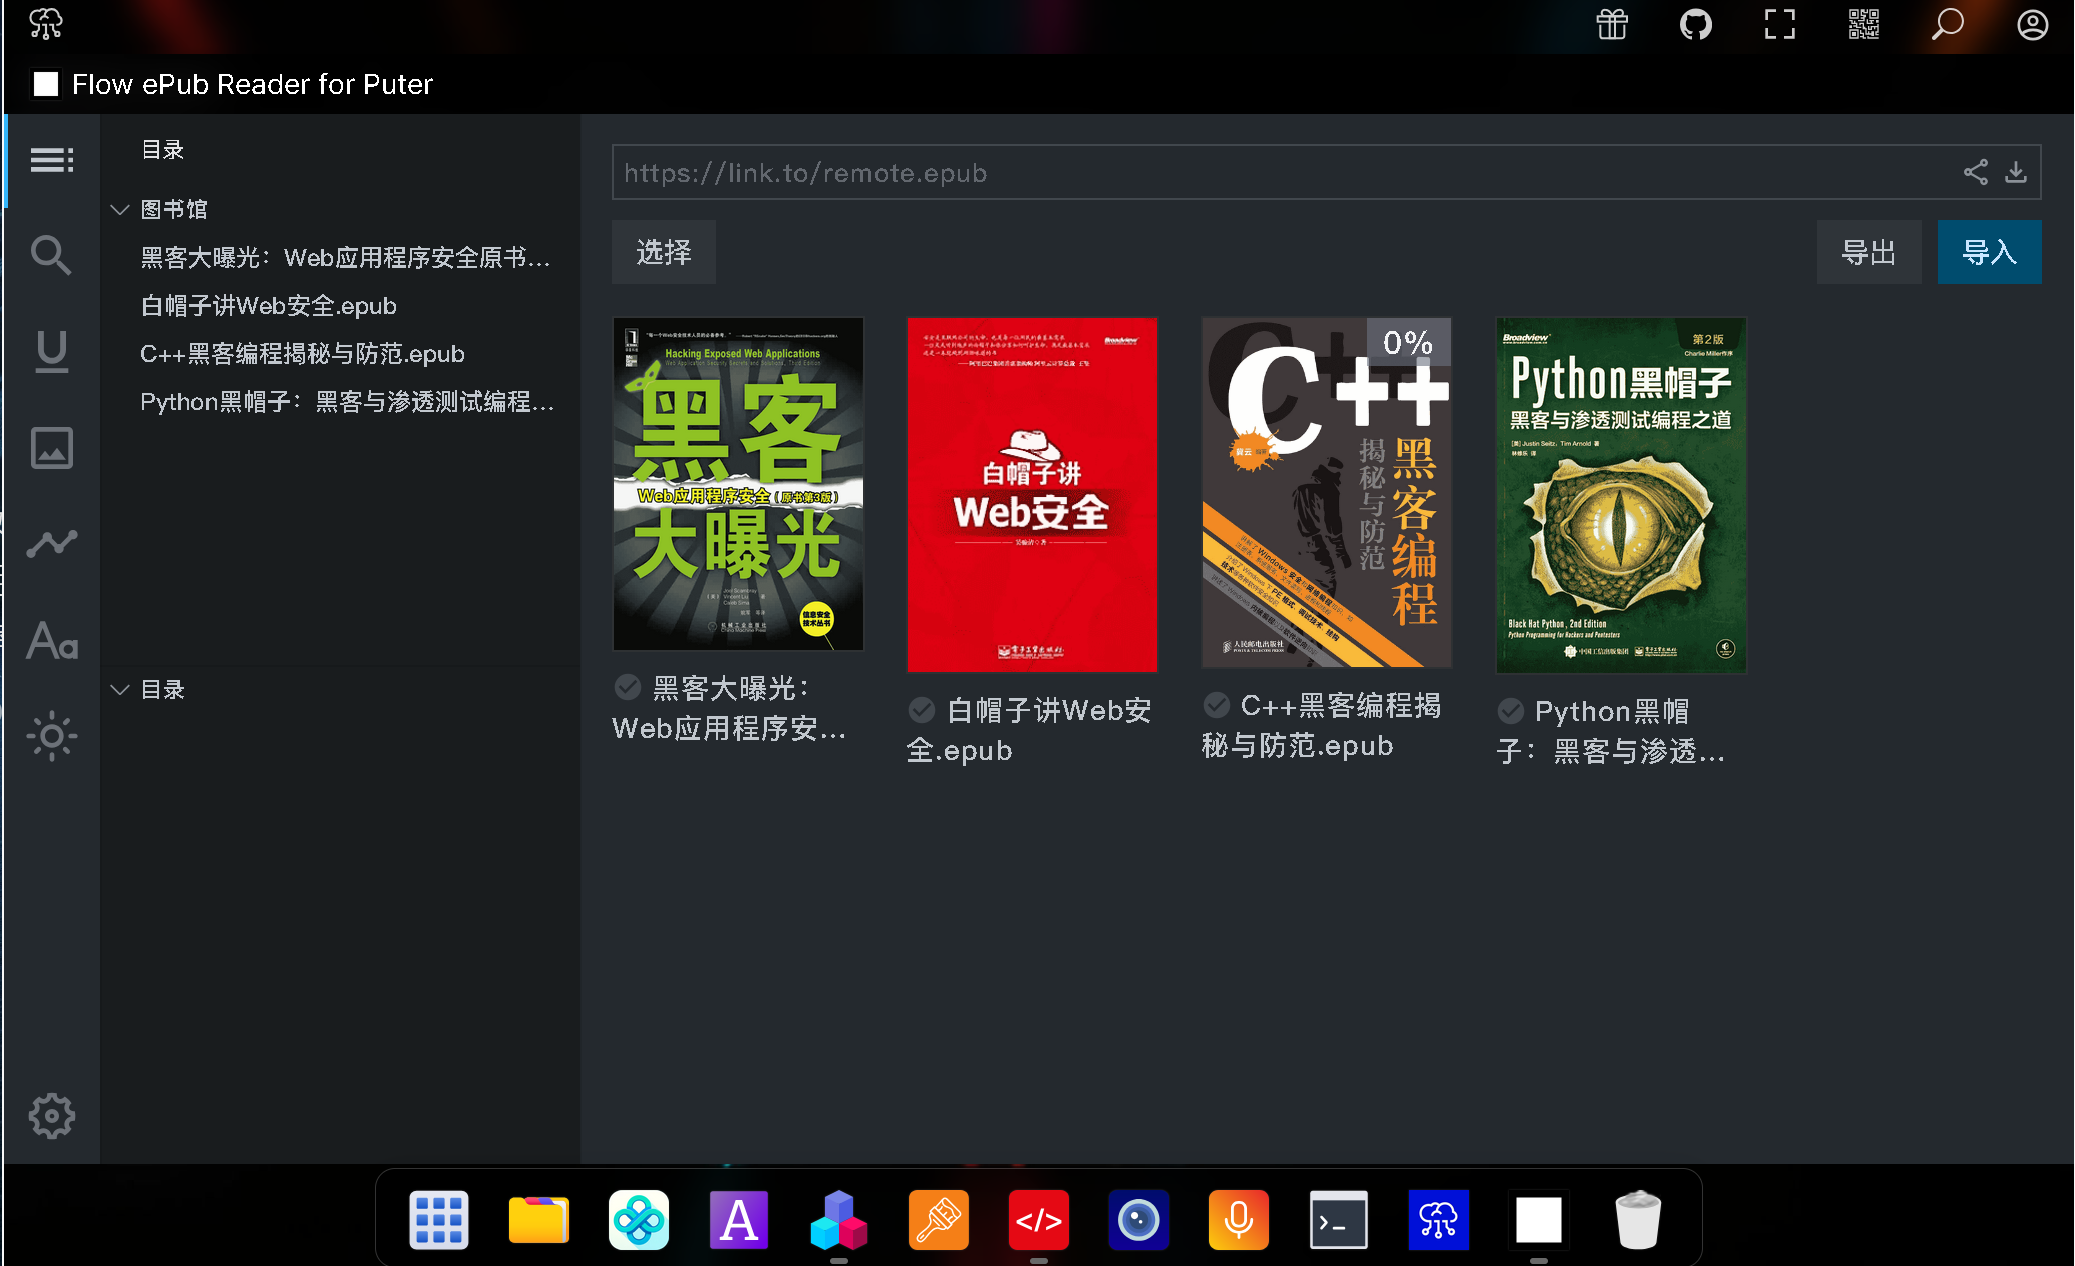Viewport: 2075px width, 1266px height.
Task: Toggle the Python黑帽子 book selection
Action: point(1511,710)
